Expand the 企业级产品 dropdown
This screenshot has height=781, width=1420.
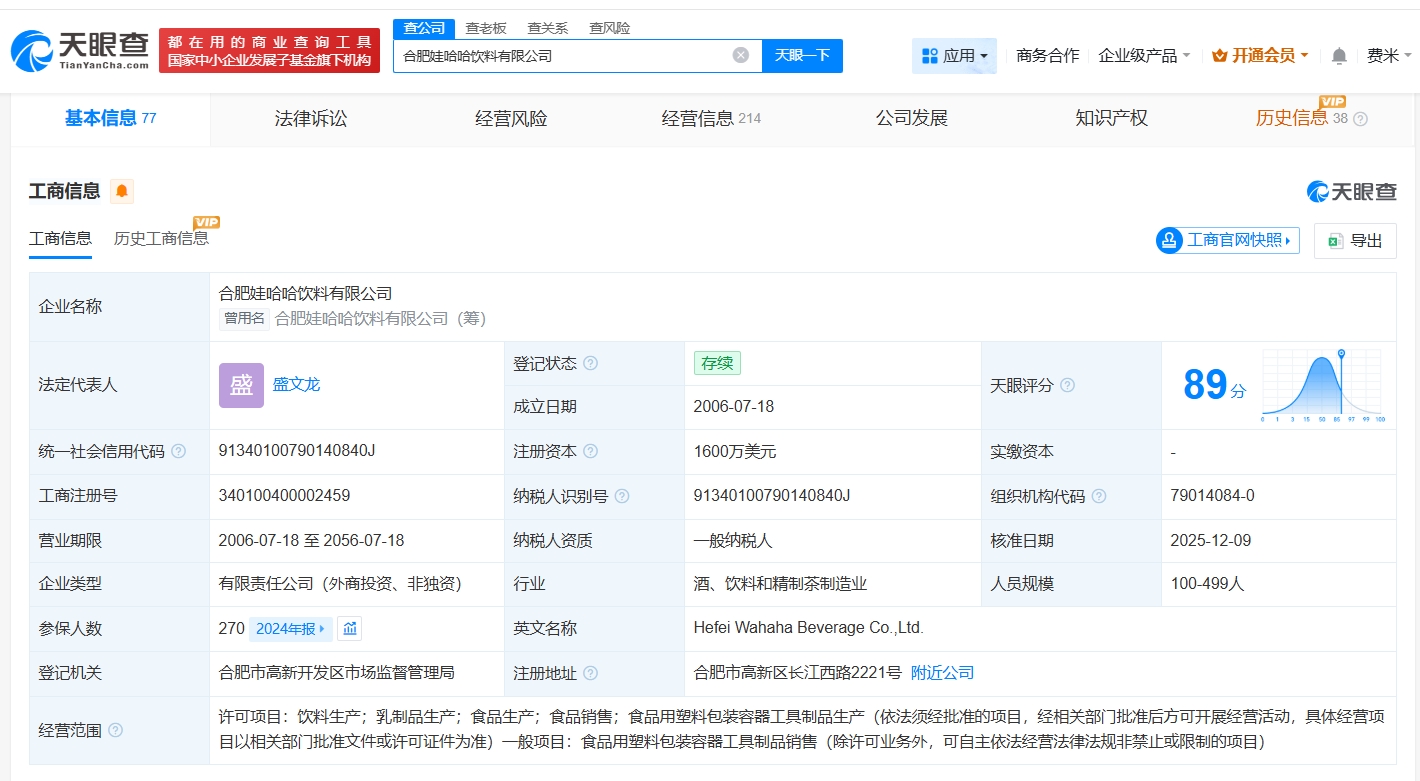(x=1144, y=56)
